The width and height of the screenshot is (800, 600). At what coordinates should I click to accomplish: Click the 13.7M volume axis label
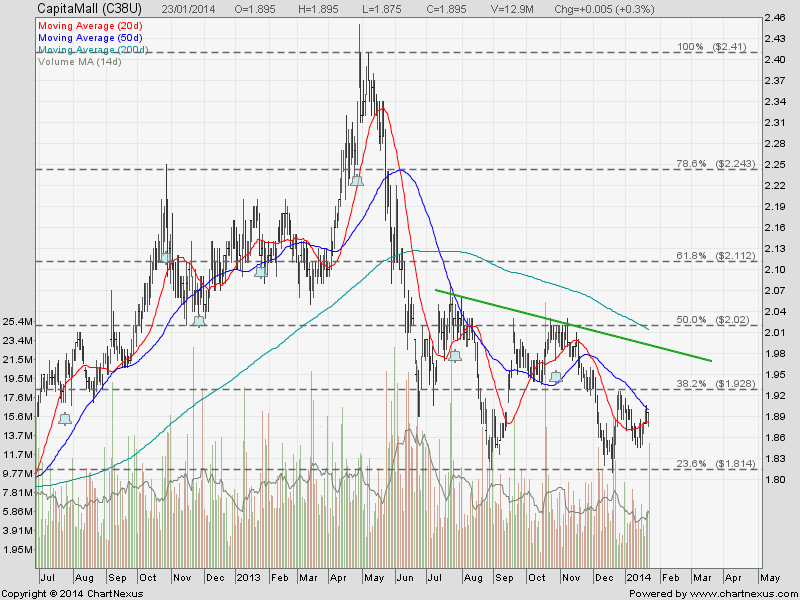click(18, 436)
